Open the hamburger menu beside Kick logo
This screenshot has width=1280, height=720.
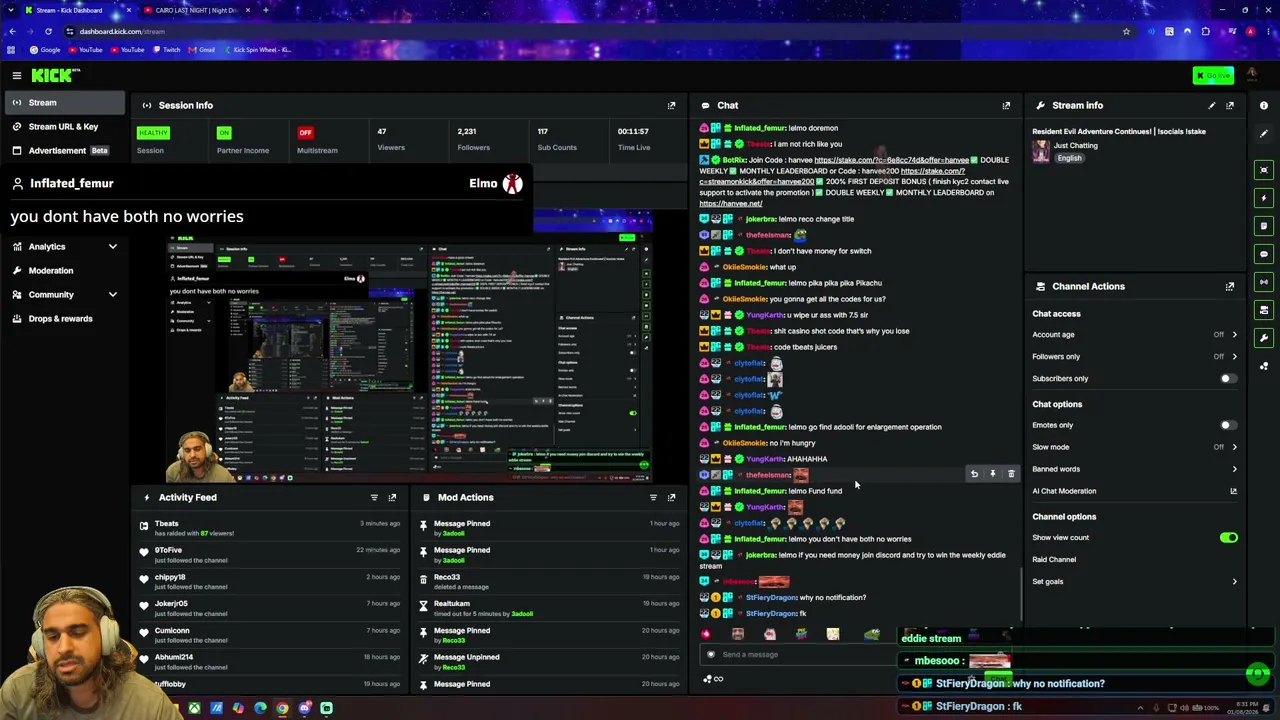[x=17, y=75]
